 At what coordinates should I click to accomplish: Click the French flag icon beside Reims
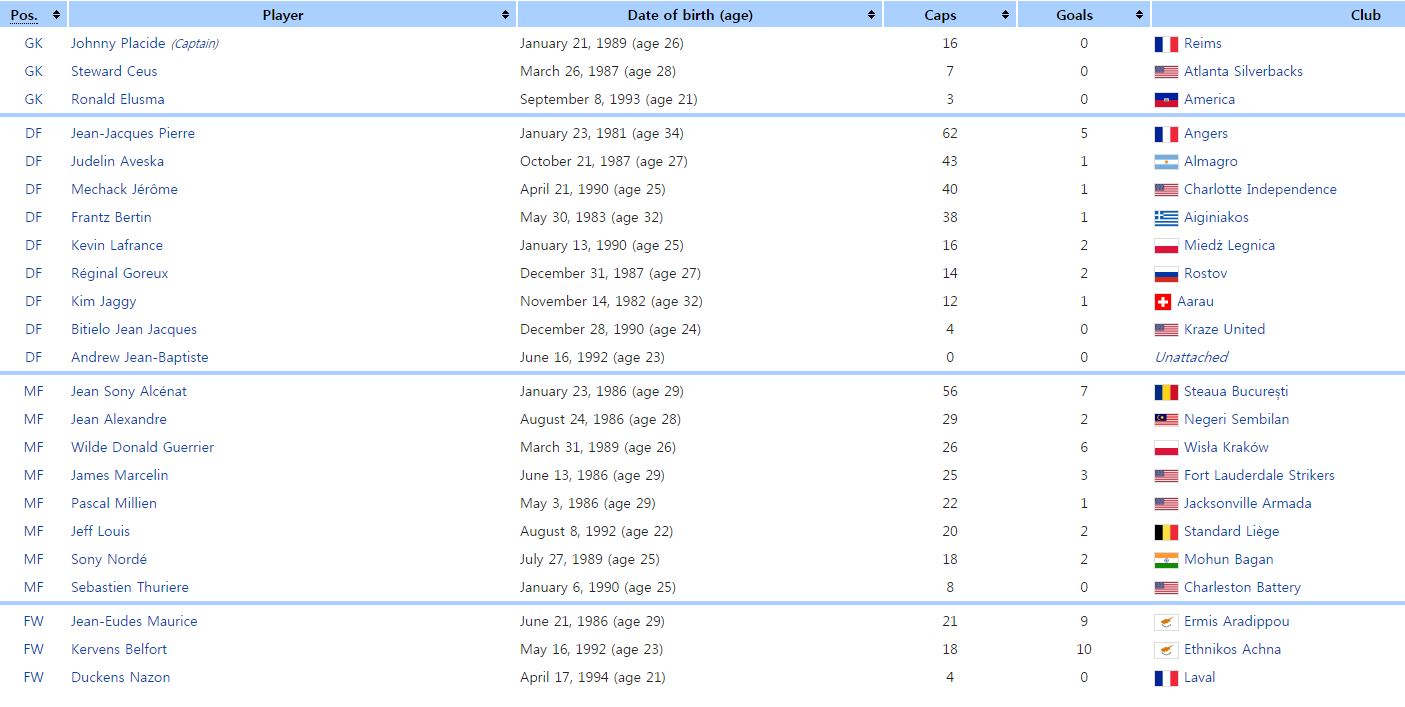coord(1166,44)
